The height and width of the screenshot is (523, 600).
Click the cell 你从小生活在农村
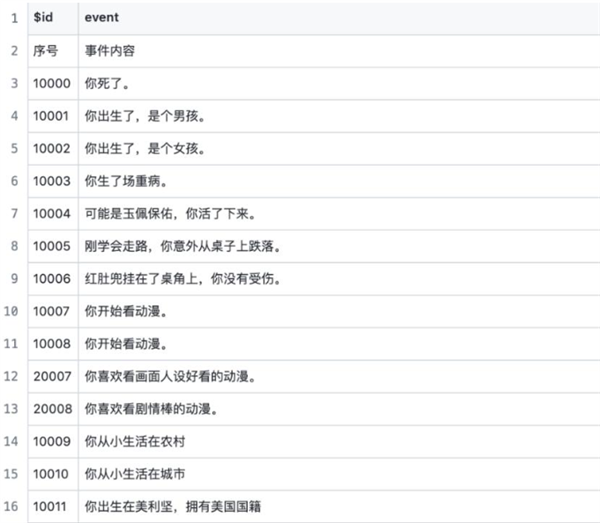138,441
